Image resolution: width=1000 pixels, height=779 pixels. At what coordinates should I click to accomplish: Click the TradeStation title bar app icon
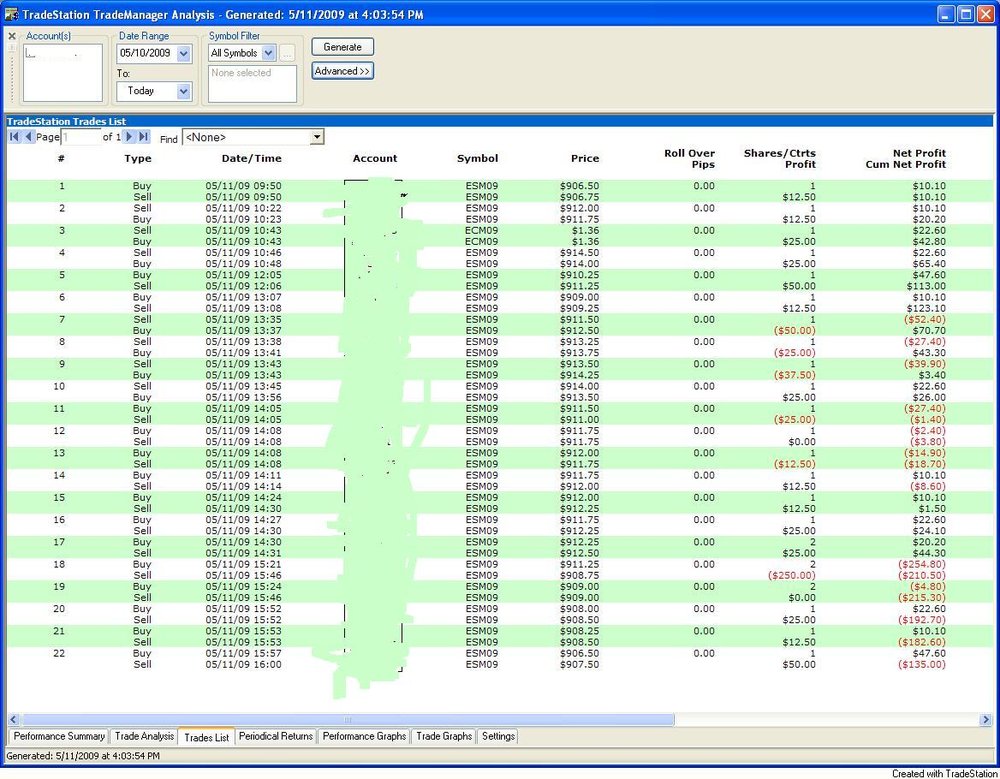point(11,14)
